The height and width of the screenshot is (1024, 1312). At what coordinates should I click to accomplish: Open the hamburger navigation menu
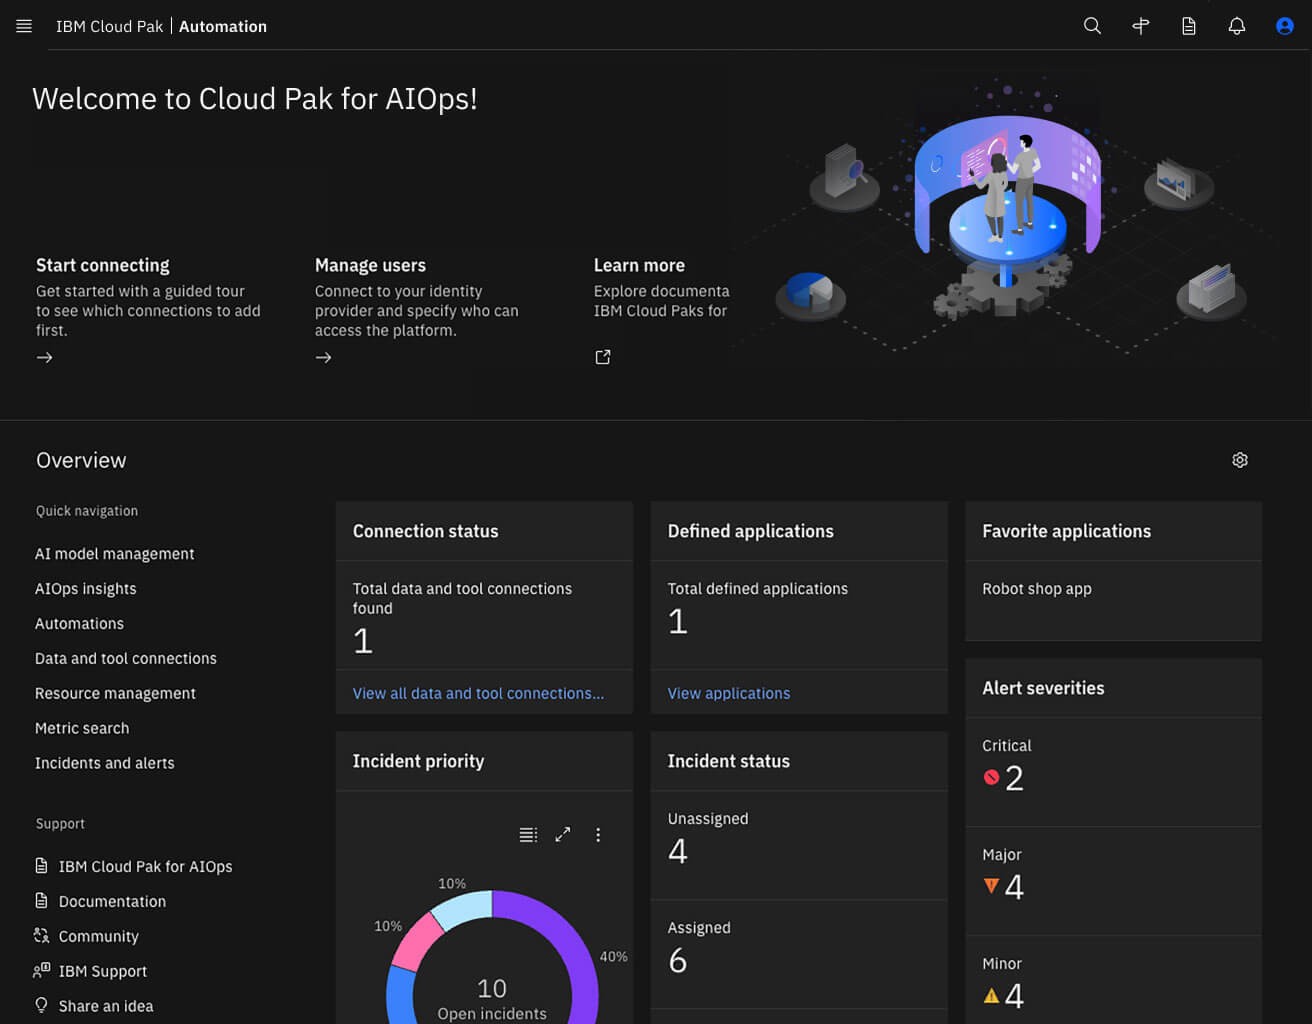[x=23, y=26]
